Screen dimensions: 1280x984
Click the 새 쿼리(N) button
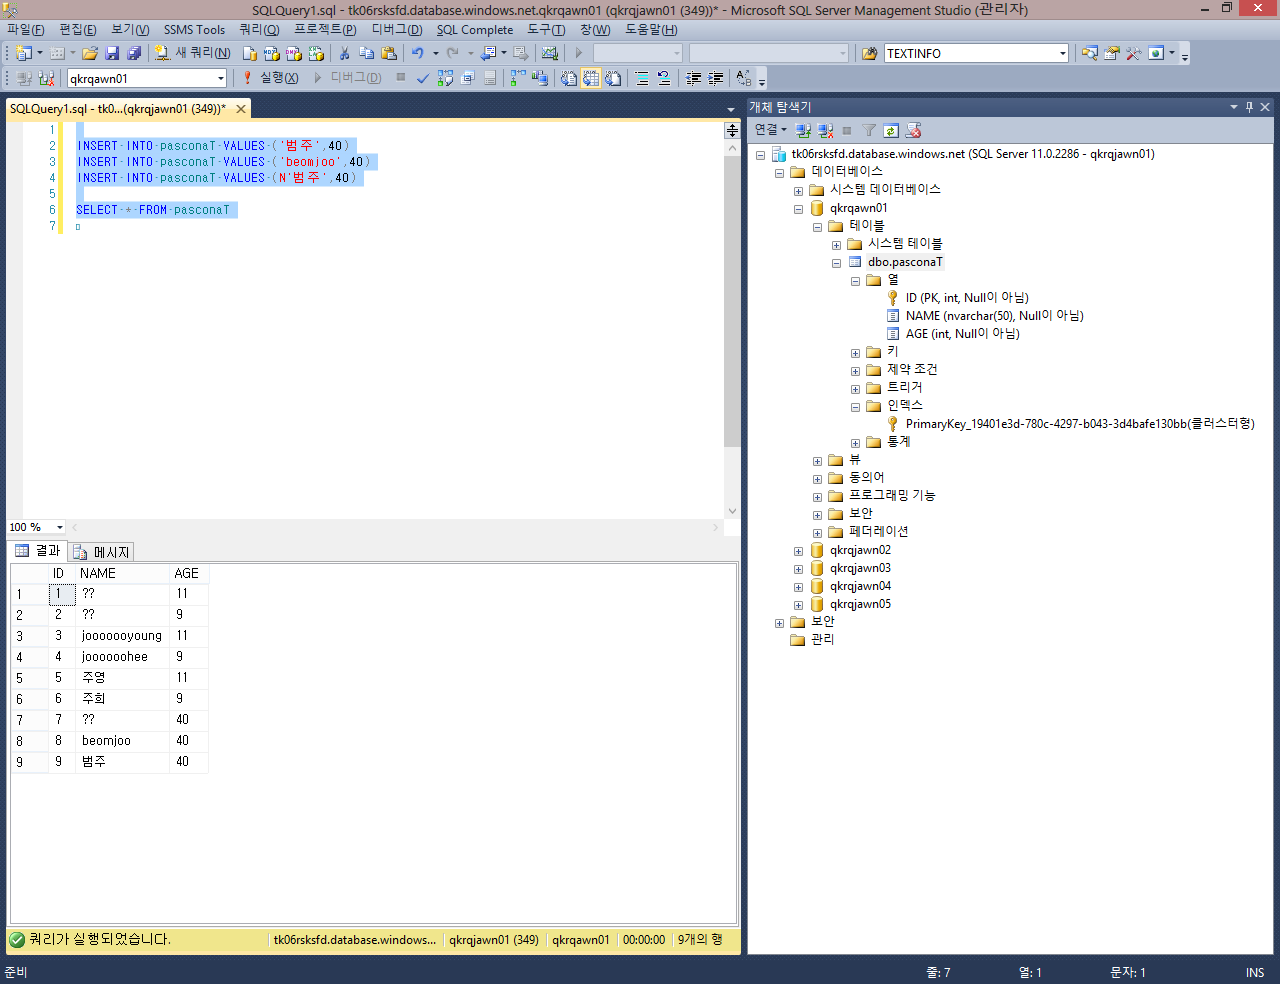click(x=193, y=53)
